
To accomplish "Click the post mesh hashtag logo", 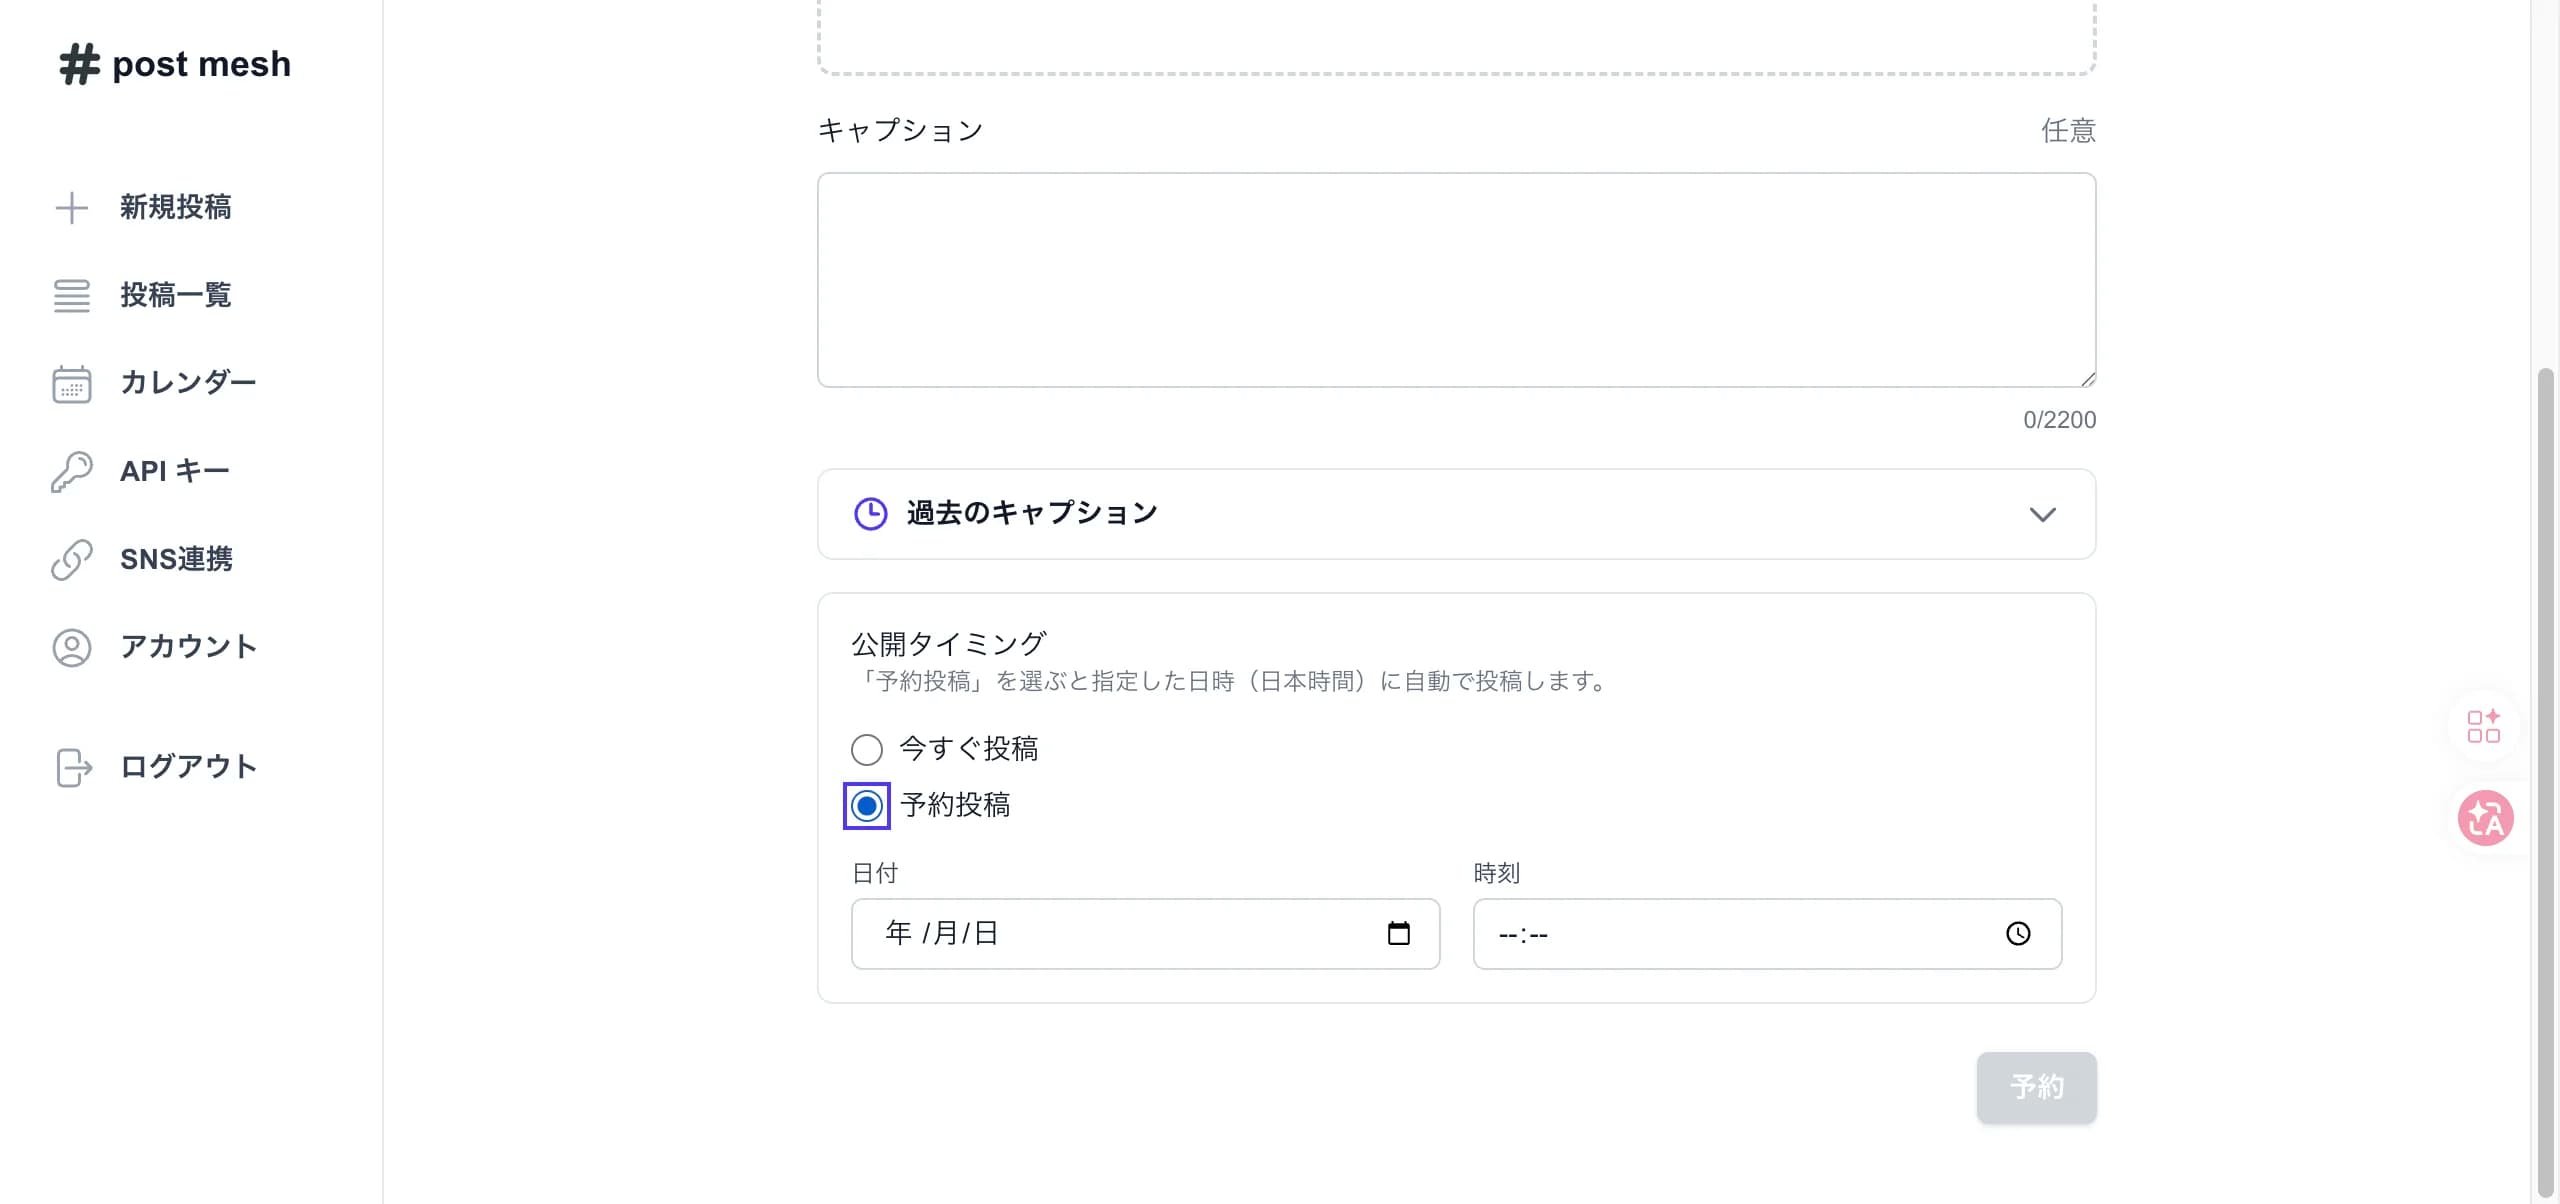I will click(x=80, y=63).
